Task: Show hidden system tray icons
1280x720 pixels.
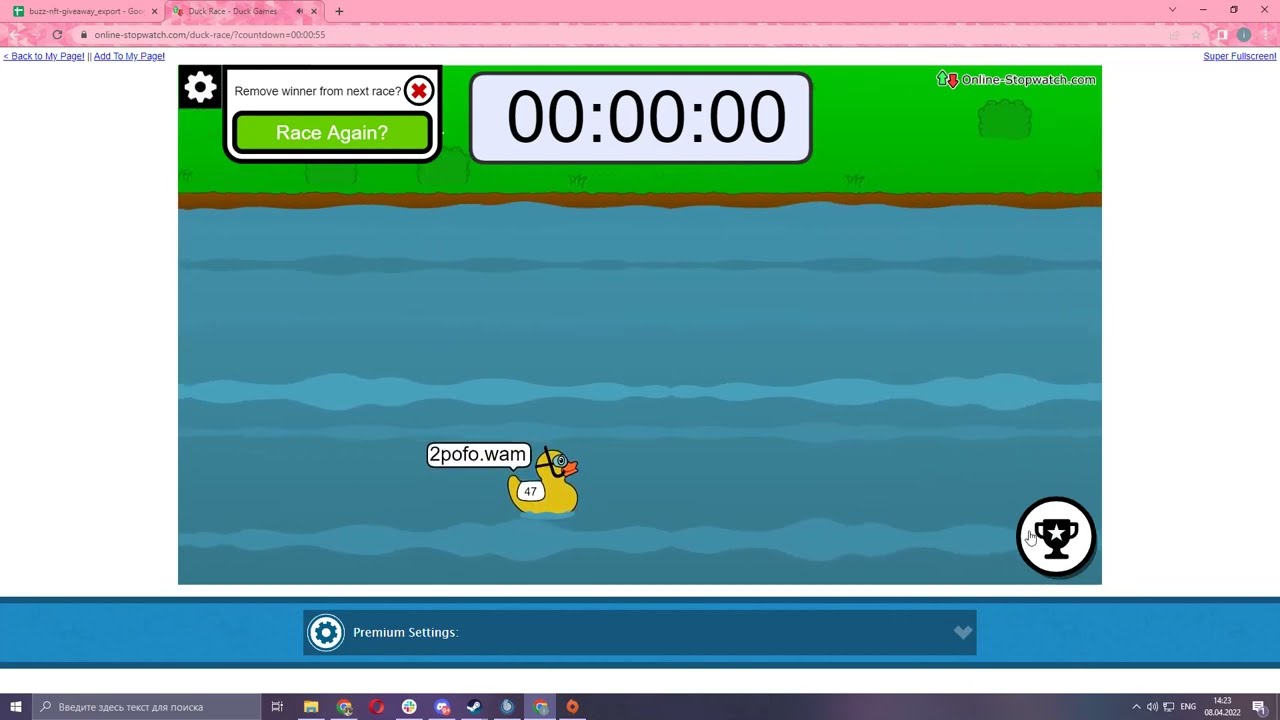Action: point(1136,707)
